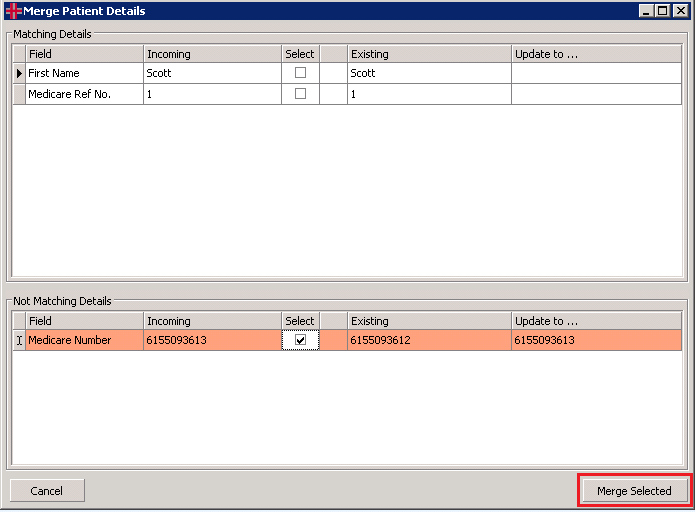Click Update to column header in Matching Details
The image size is (695, 512).
596,54
